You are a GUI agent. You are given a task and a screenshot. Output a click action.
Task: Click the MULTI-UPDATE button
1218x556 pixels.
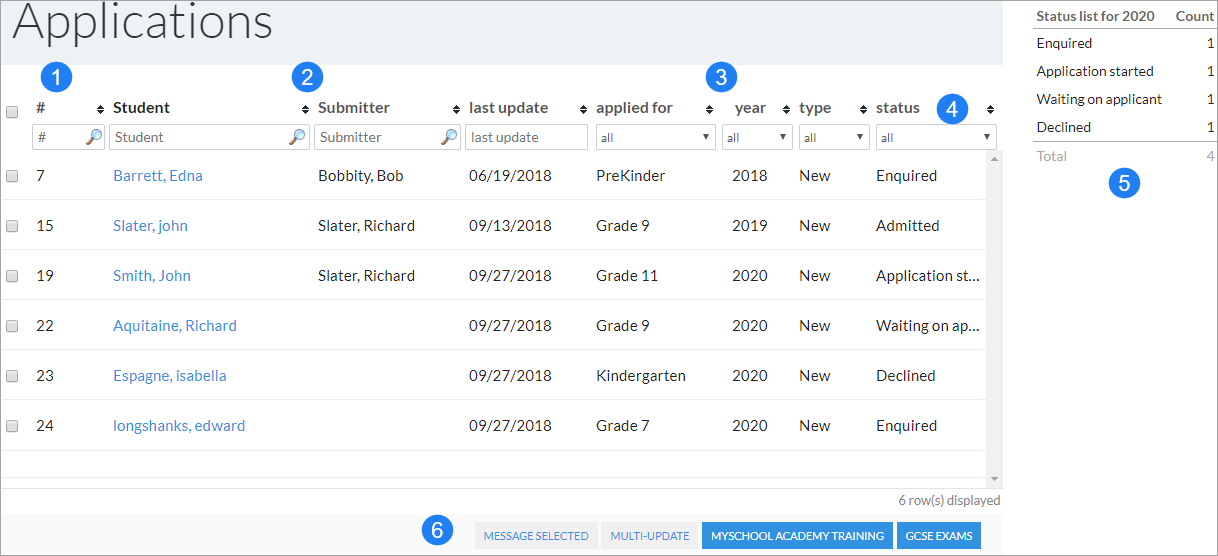650,536
